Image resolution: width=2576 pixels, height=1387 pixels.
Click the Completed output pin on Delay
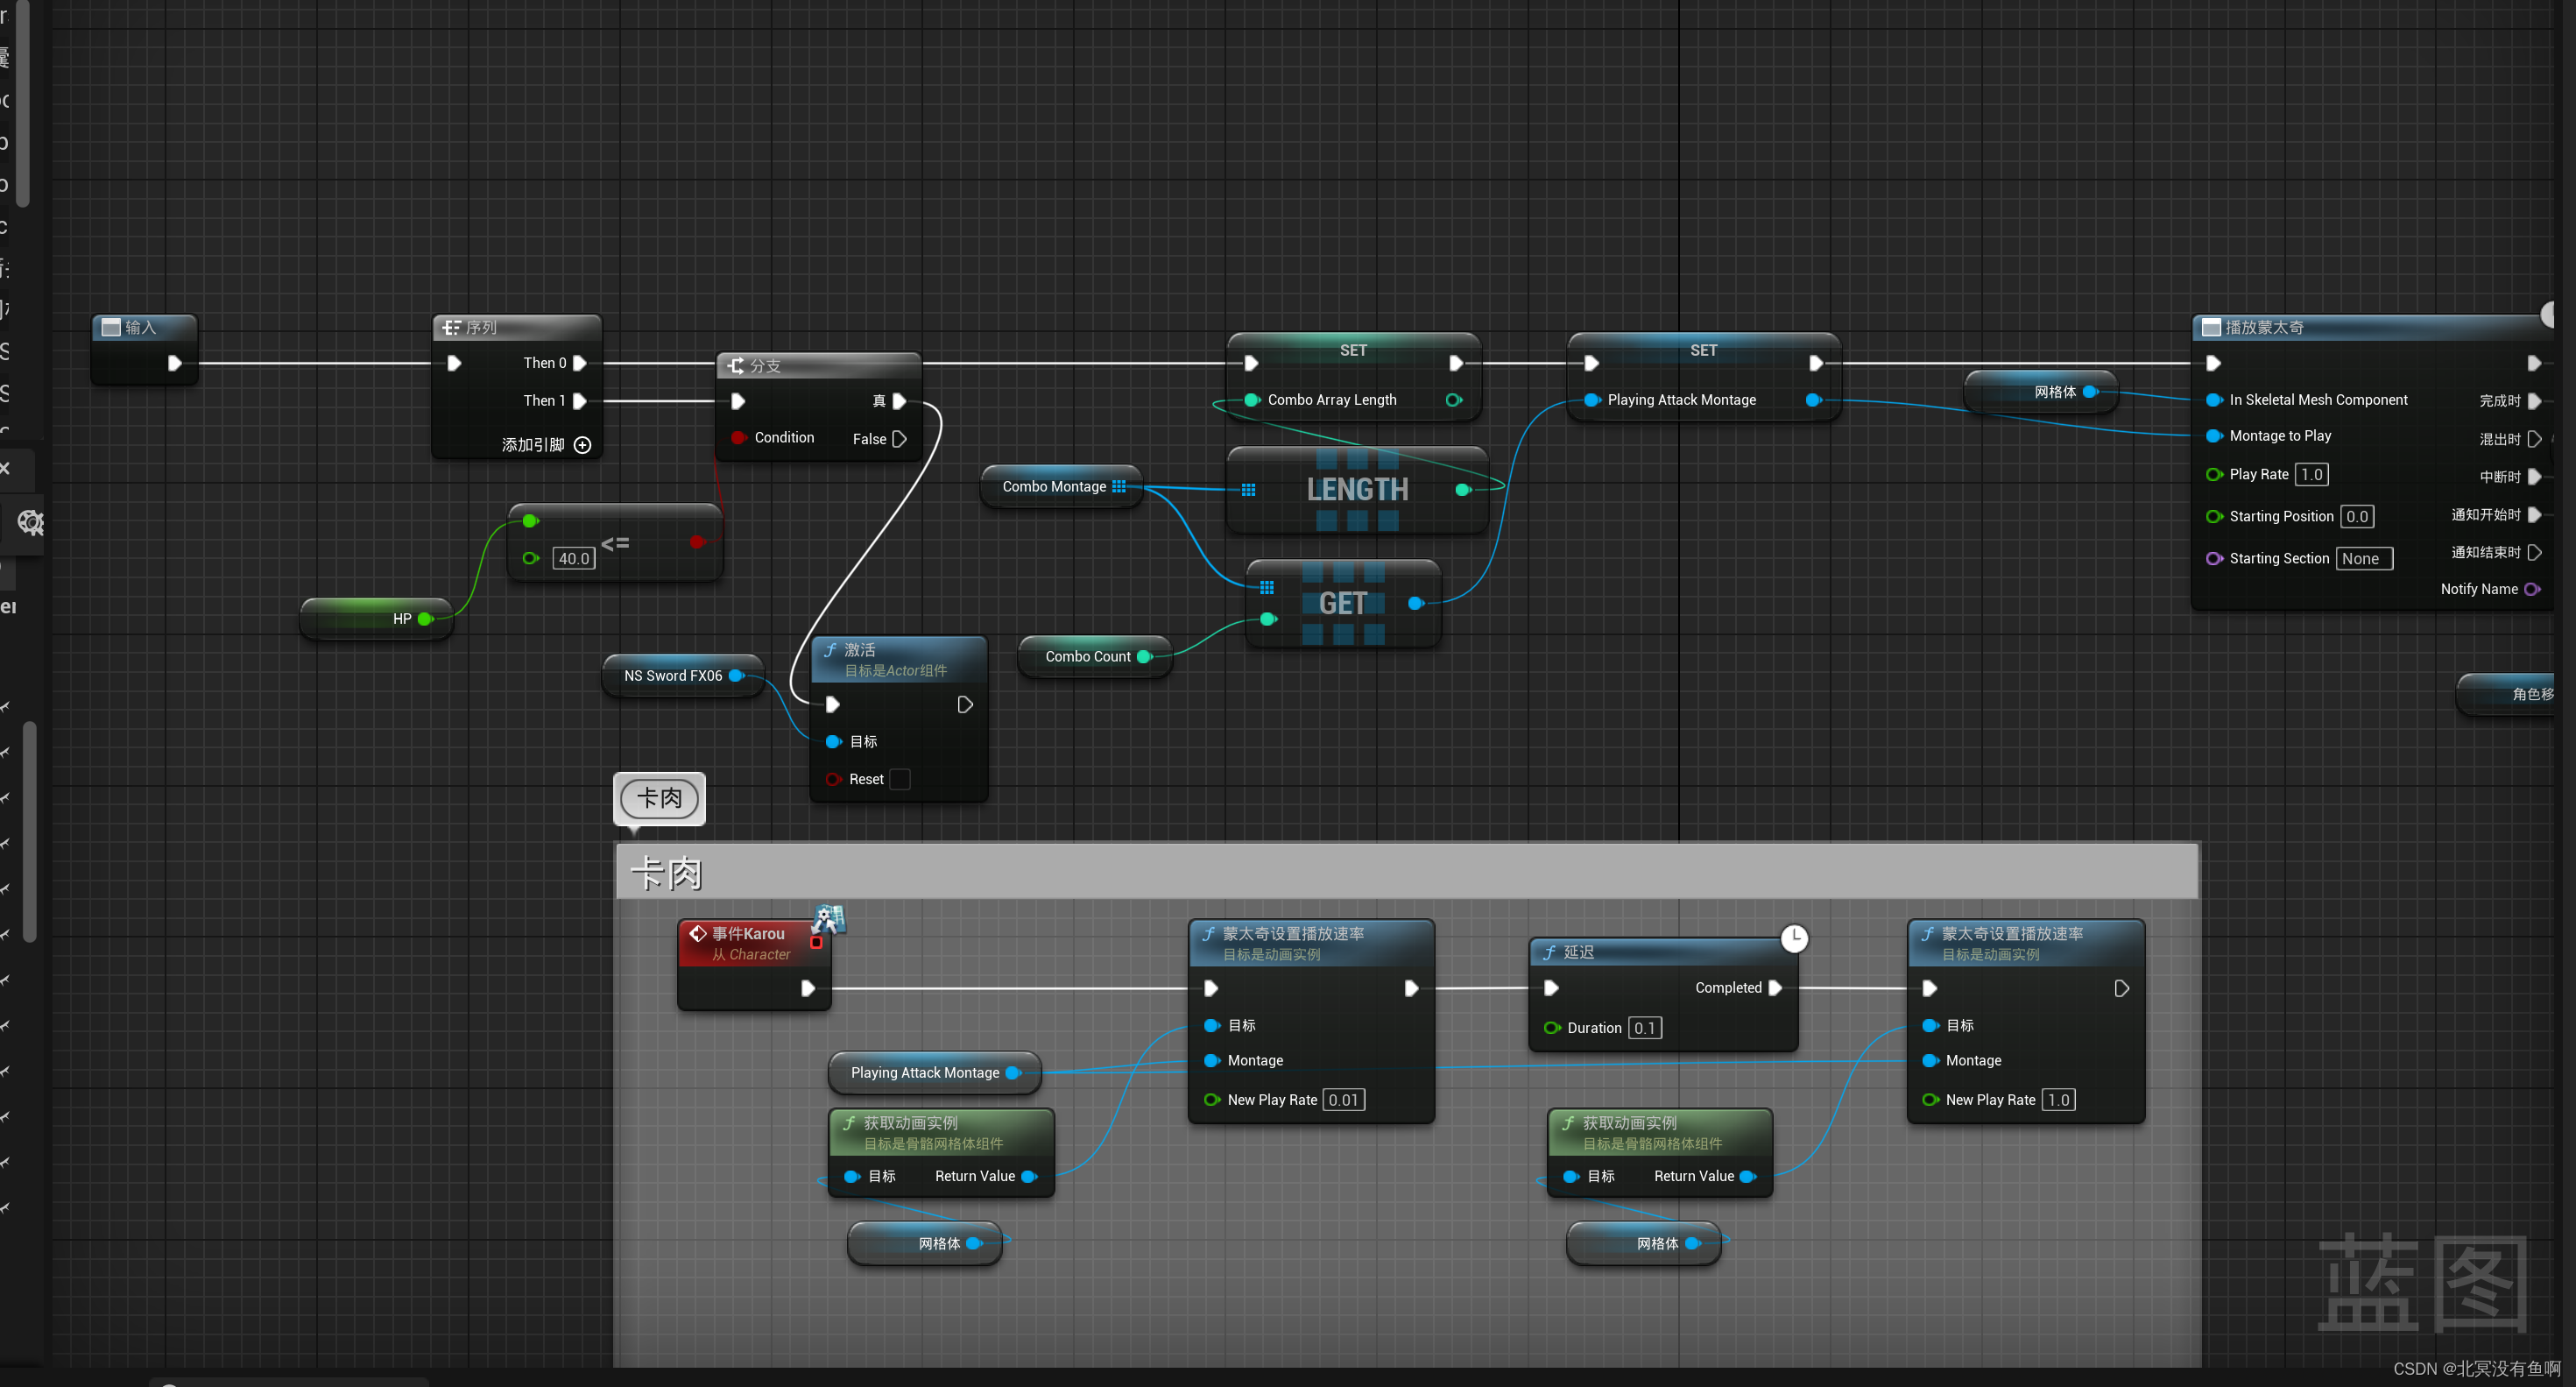point(1775,988)
